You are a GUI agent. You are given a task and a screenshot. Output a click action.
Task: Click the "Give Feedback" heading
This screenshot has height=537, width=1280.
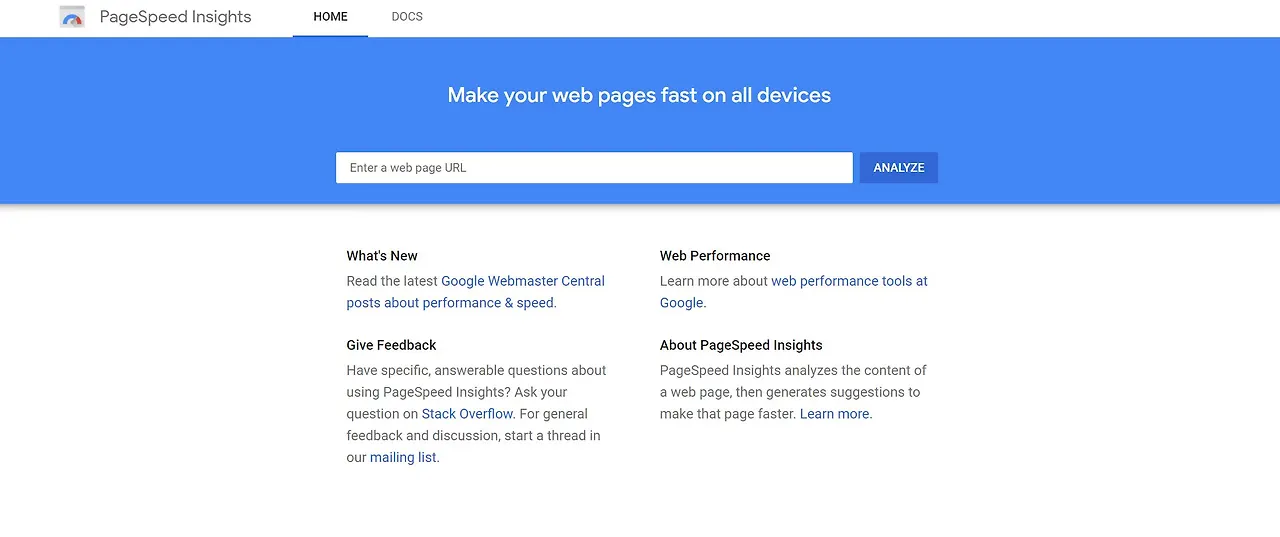391,345
